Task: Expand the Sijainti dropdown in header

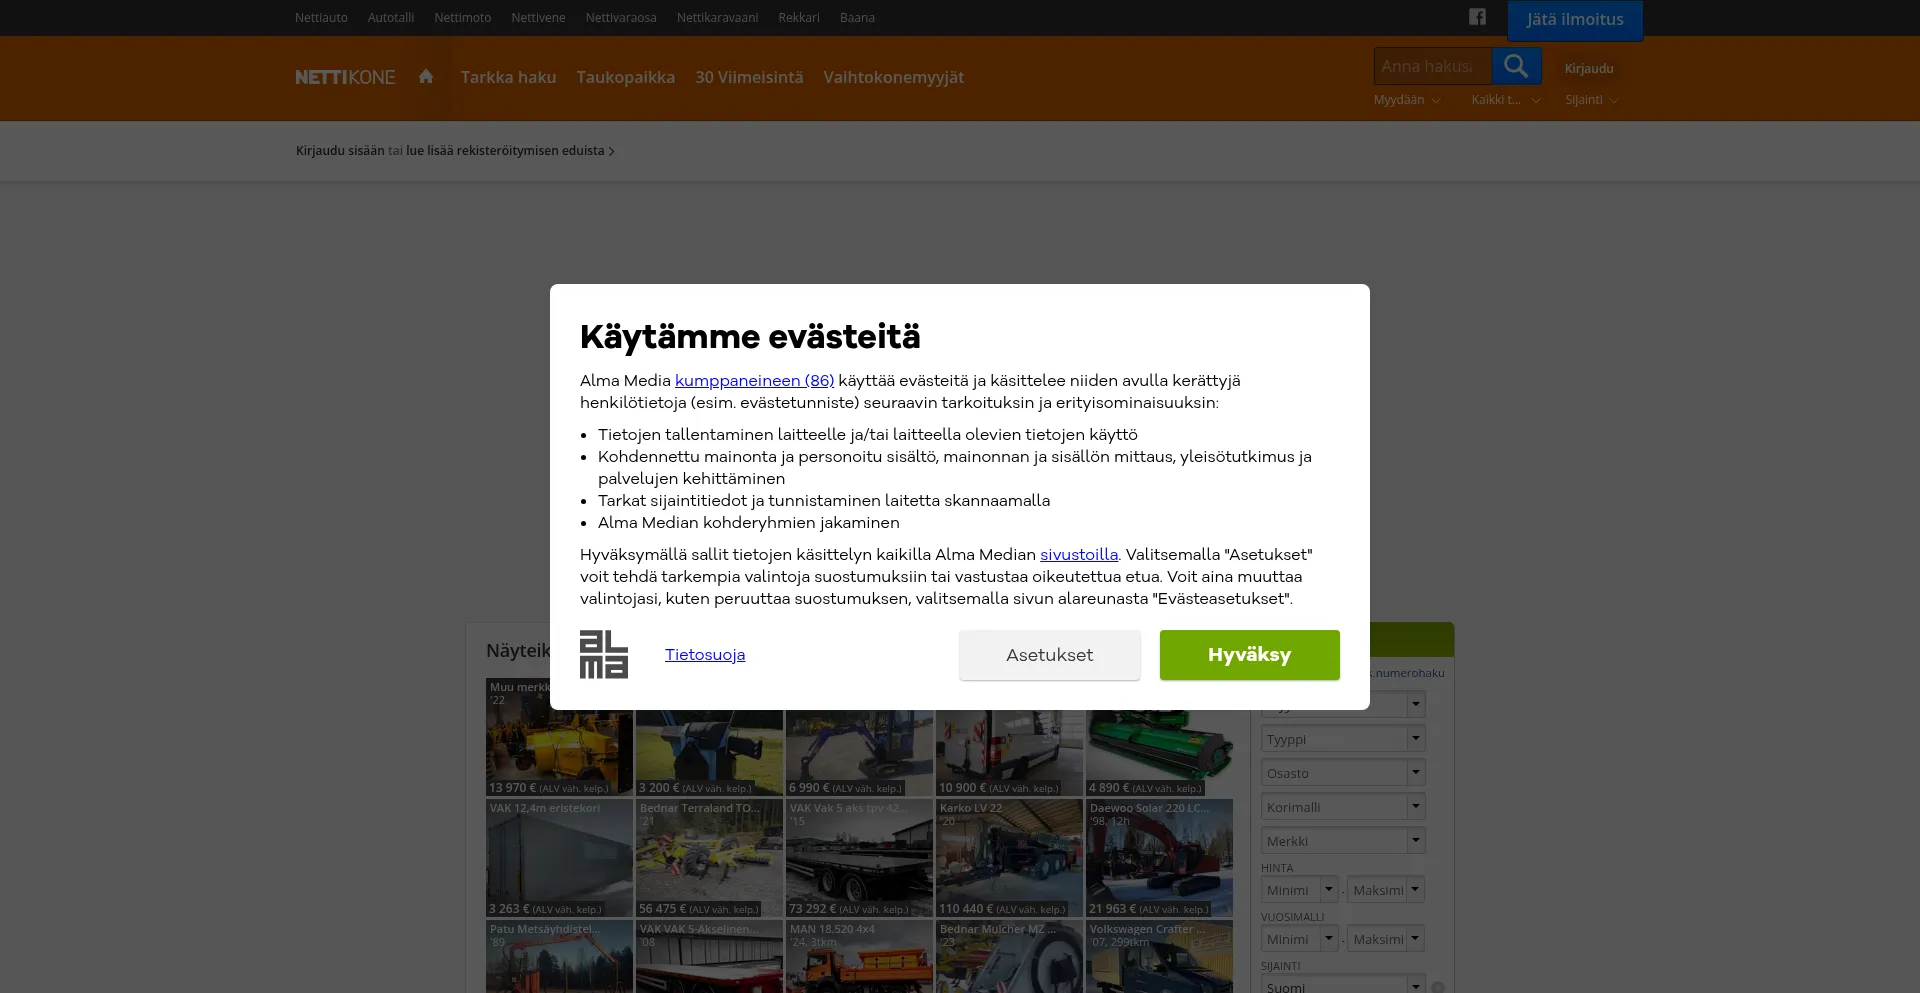Action: click(1591, 100)
